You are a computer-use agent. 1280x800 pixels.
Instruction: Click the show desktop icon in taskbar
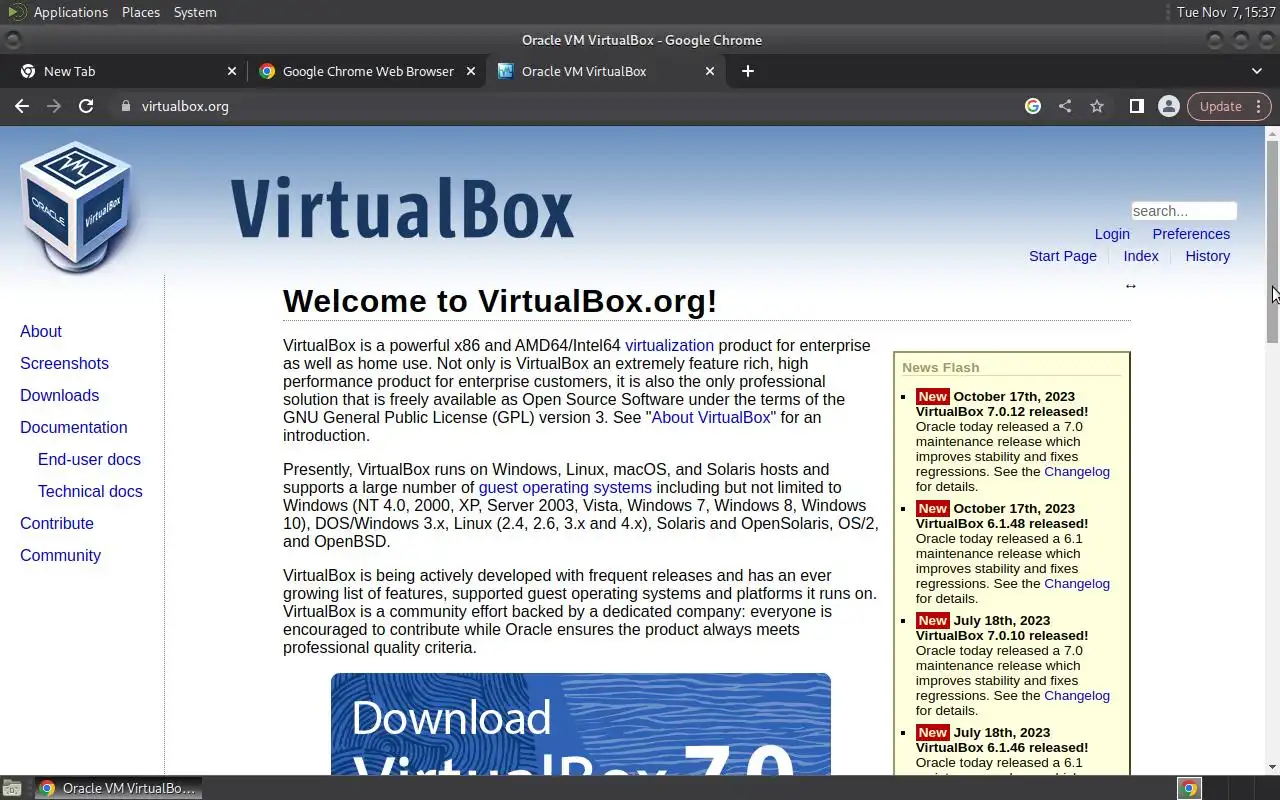click(14, 788)
